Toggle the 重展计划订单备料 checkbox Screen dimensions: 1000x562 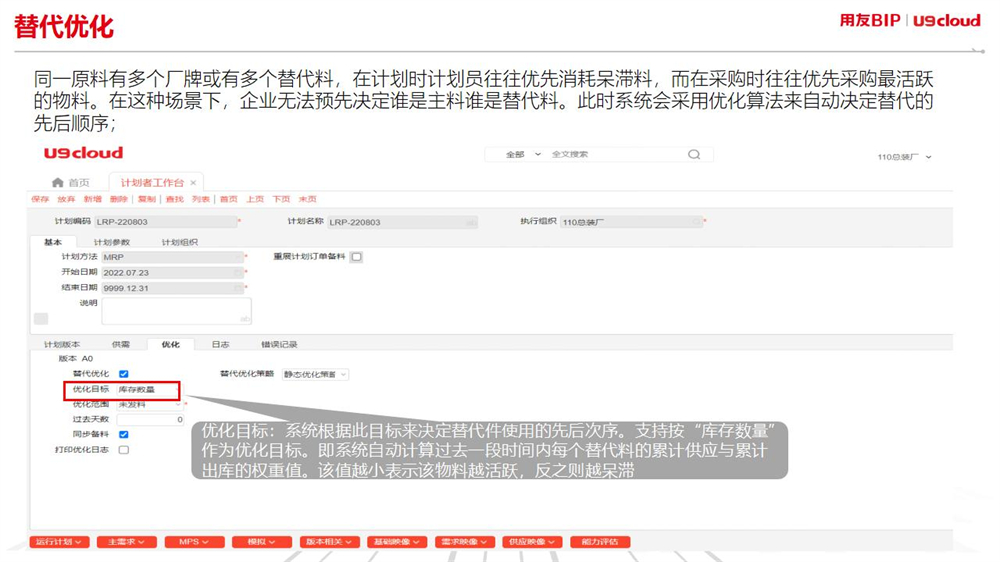pyautogui.click(x=357, y=257)
